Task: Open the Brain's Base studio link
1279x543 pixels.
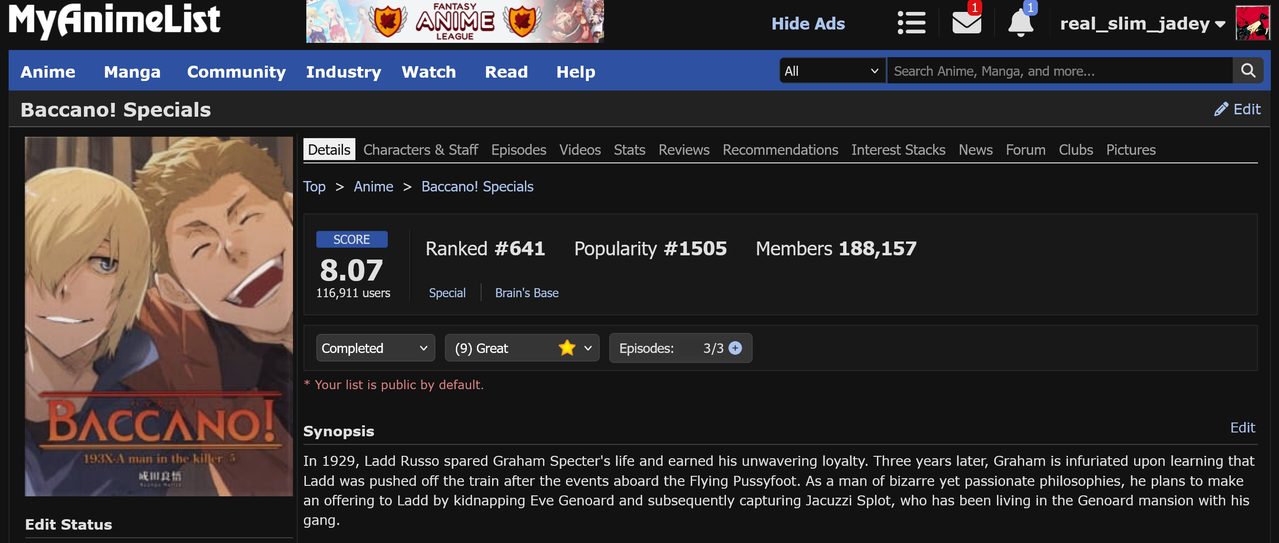Action: [527, 293]
